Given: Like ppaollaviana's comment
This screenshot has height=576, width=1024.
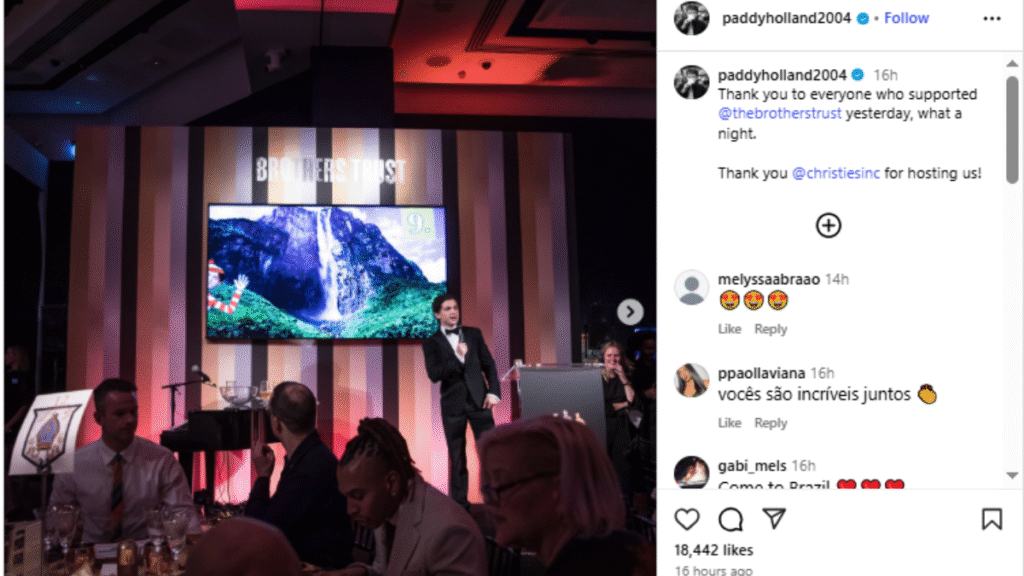Looking at the screenshot, I should pyautogui.click(x=729, y=423).
